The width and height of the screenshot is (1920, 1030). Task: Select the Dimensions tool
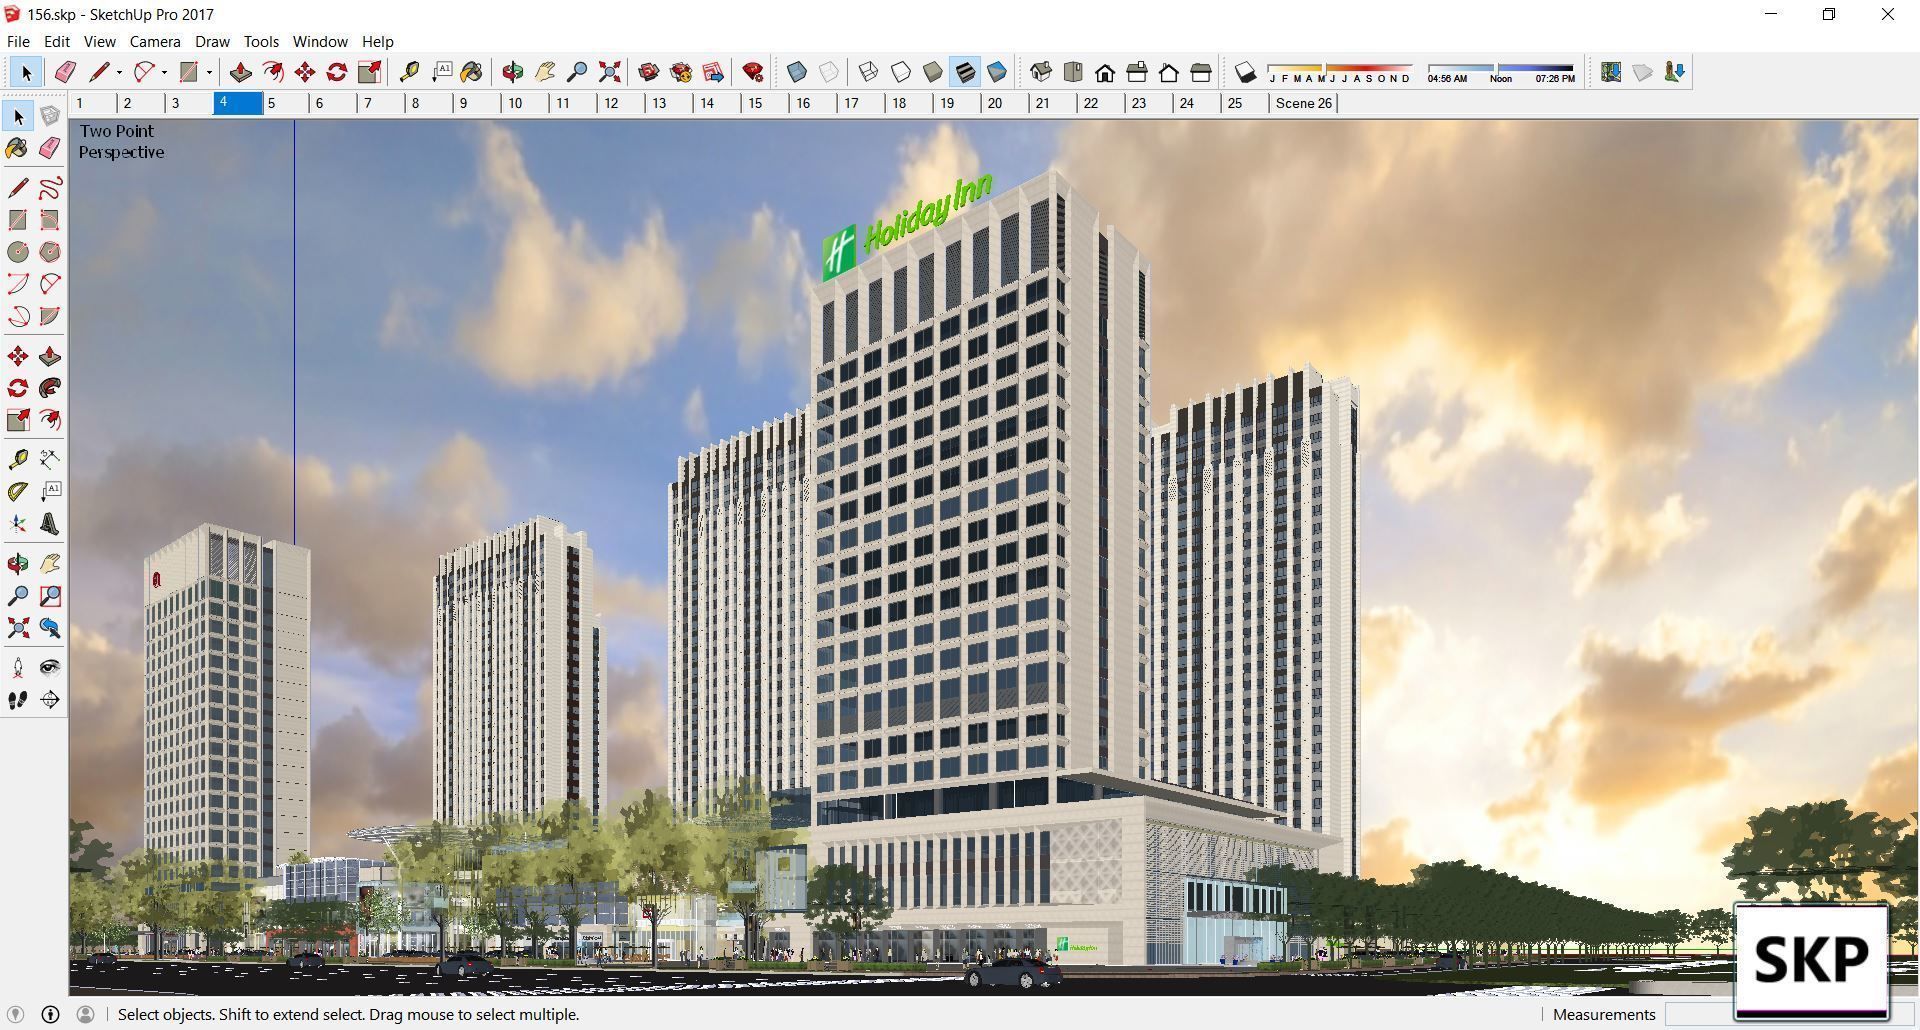tap(50, 460)
